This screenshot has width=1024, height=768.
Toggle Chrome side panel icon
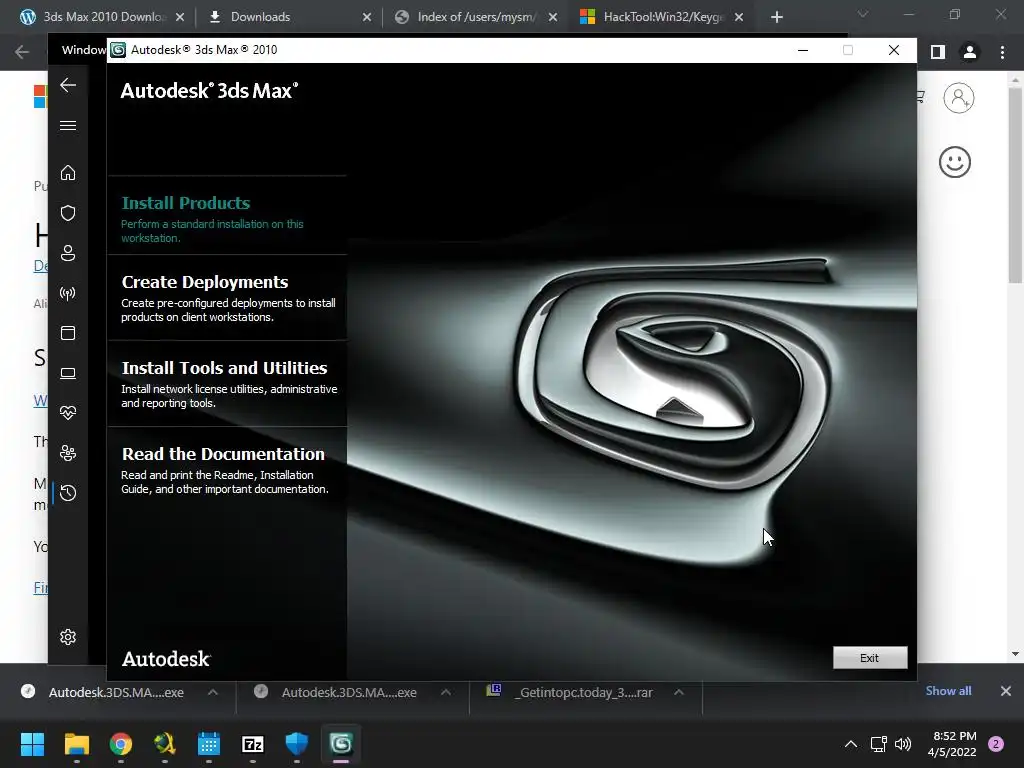tap(938, 52)
